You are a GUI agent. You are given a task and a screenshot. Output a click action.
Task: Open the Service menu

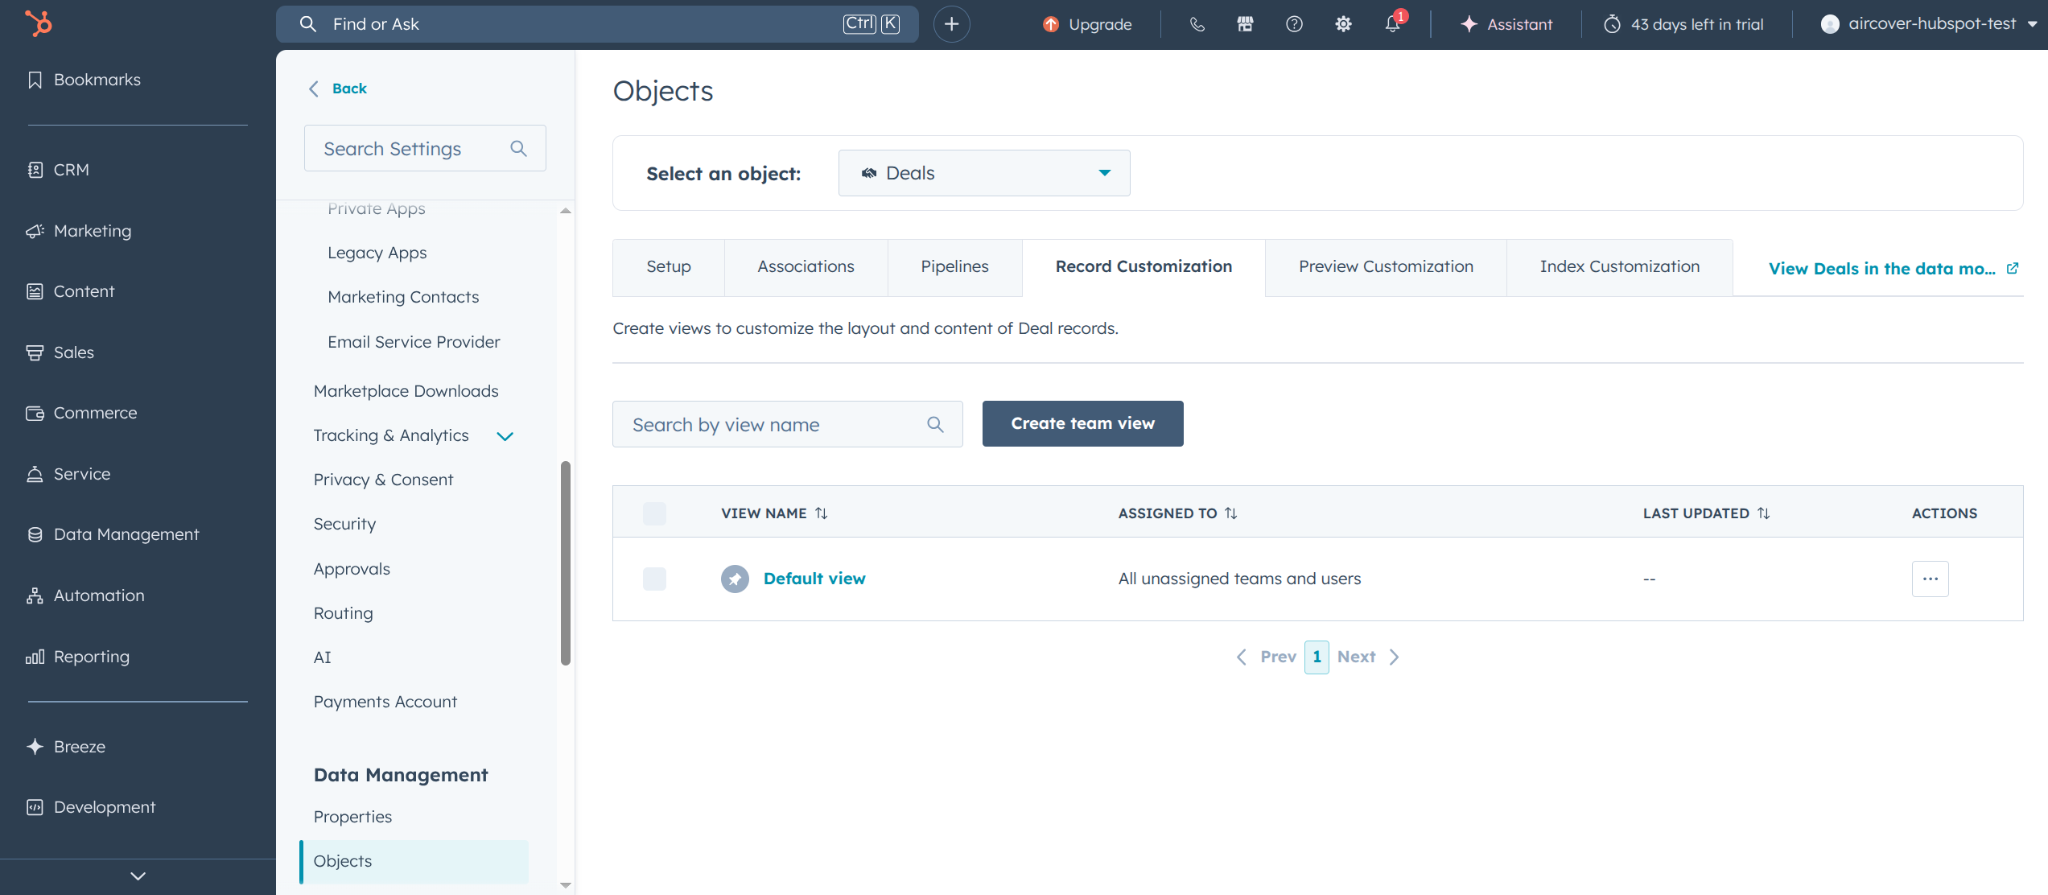pyautogui.click(x=68, y=474)
